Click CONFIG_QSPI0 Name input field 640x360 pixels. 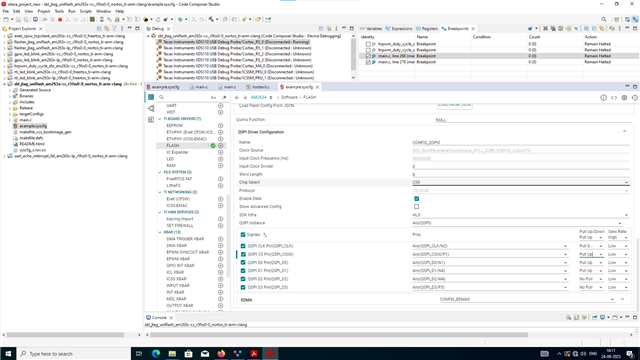521,142
